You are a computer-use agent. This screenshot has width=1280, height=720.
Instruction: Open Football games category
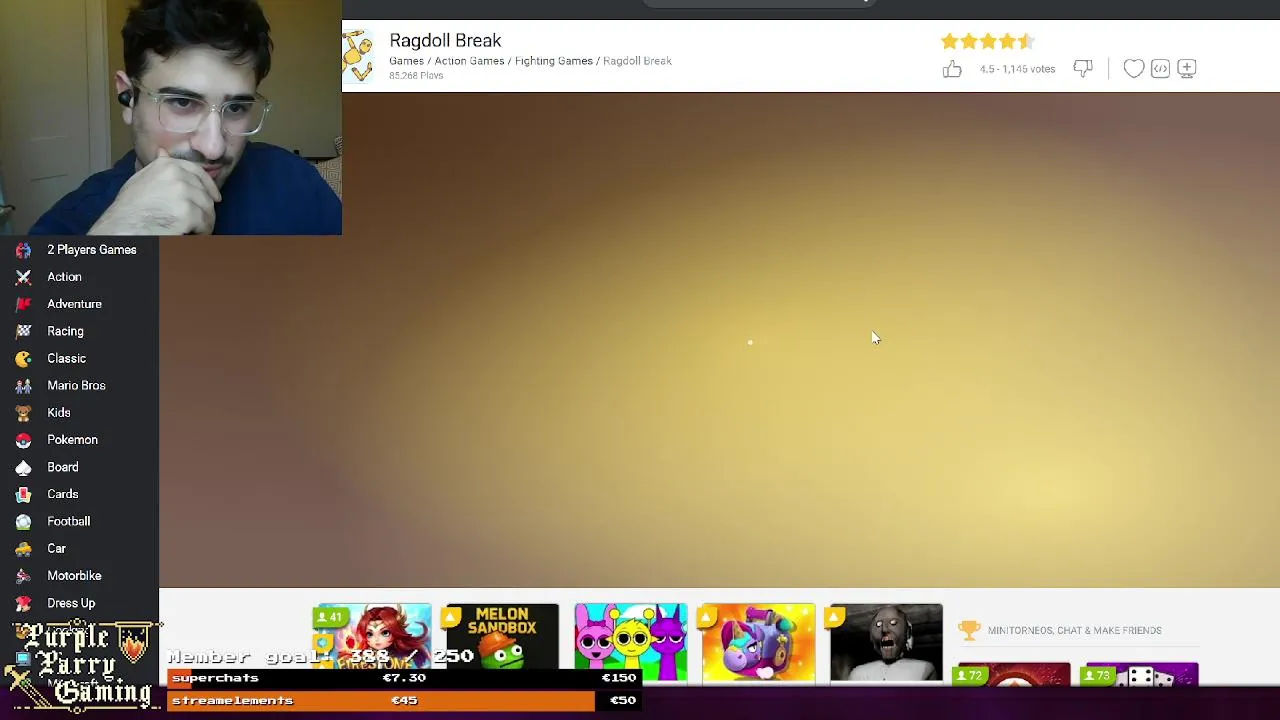(x=68, y=521)
